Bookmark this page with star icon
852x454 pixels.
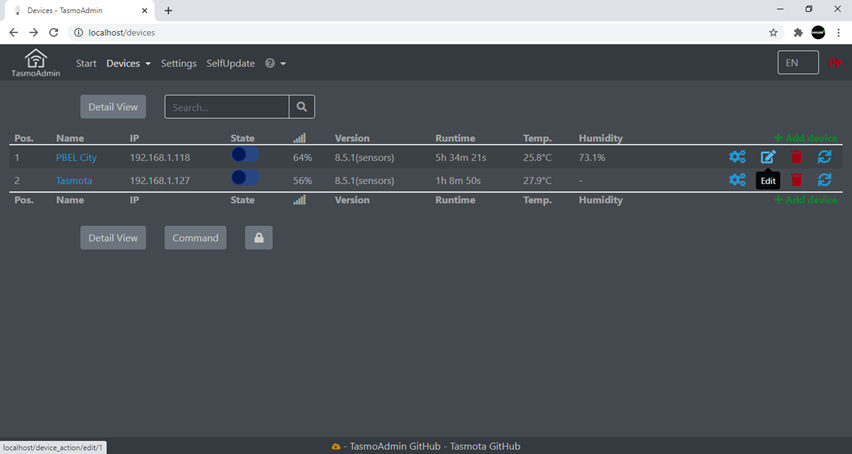[x=773, y=33]
